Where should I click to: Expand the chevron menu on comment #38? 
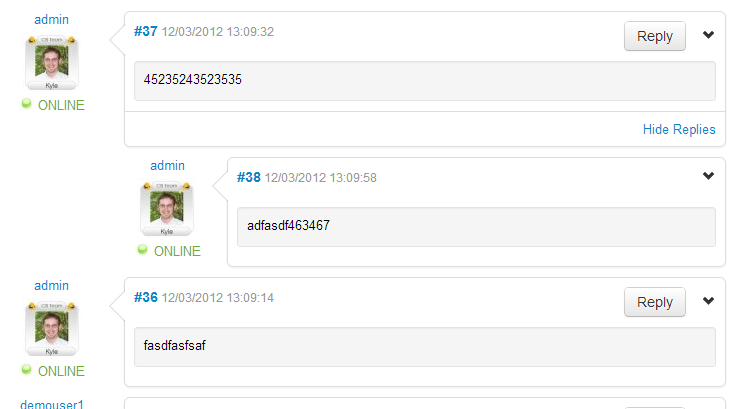[x=708, y=176]
